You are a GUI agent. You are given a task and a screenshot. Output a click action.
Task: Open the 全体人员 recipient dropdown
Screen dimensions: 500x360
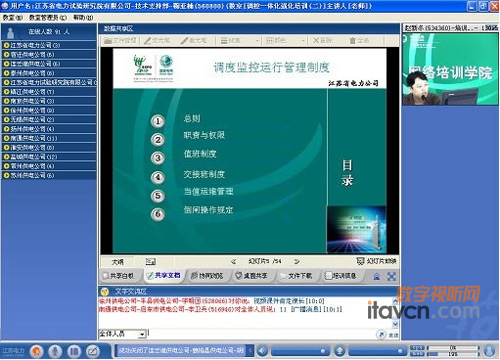[x=142, y=334]
